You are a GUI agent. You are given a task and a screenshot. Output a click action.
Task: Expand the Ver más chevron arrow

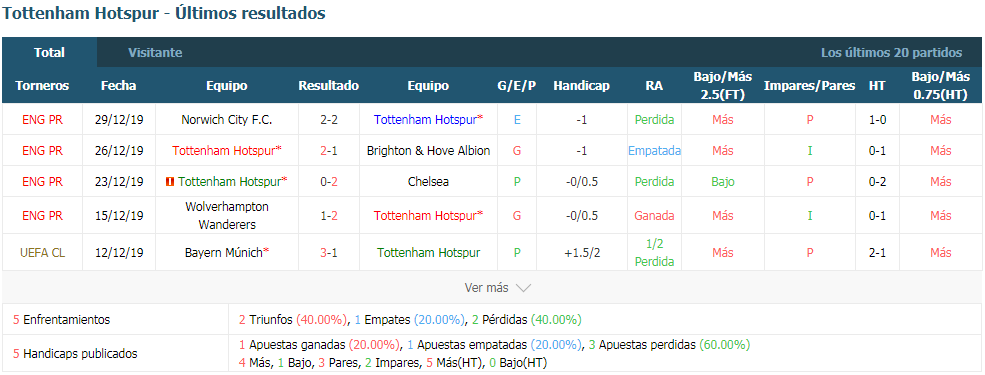[523, 288]
